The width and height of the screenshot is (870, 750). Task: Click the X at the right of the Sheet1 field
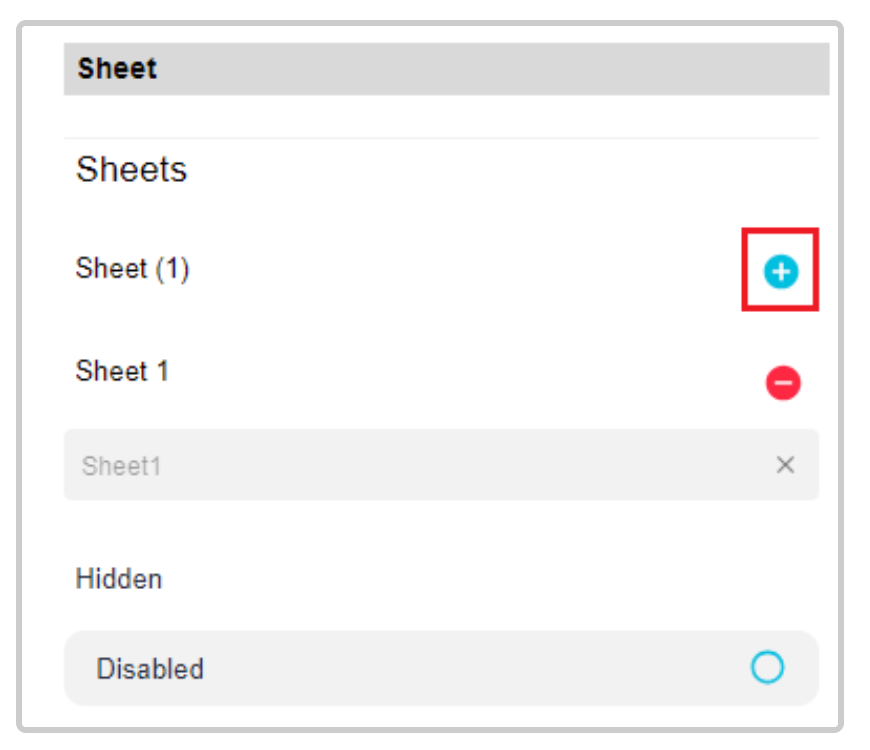785,465
